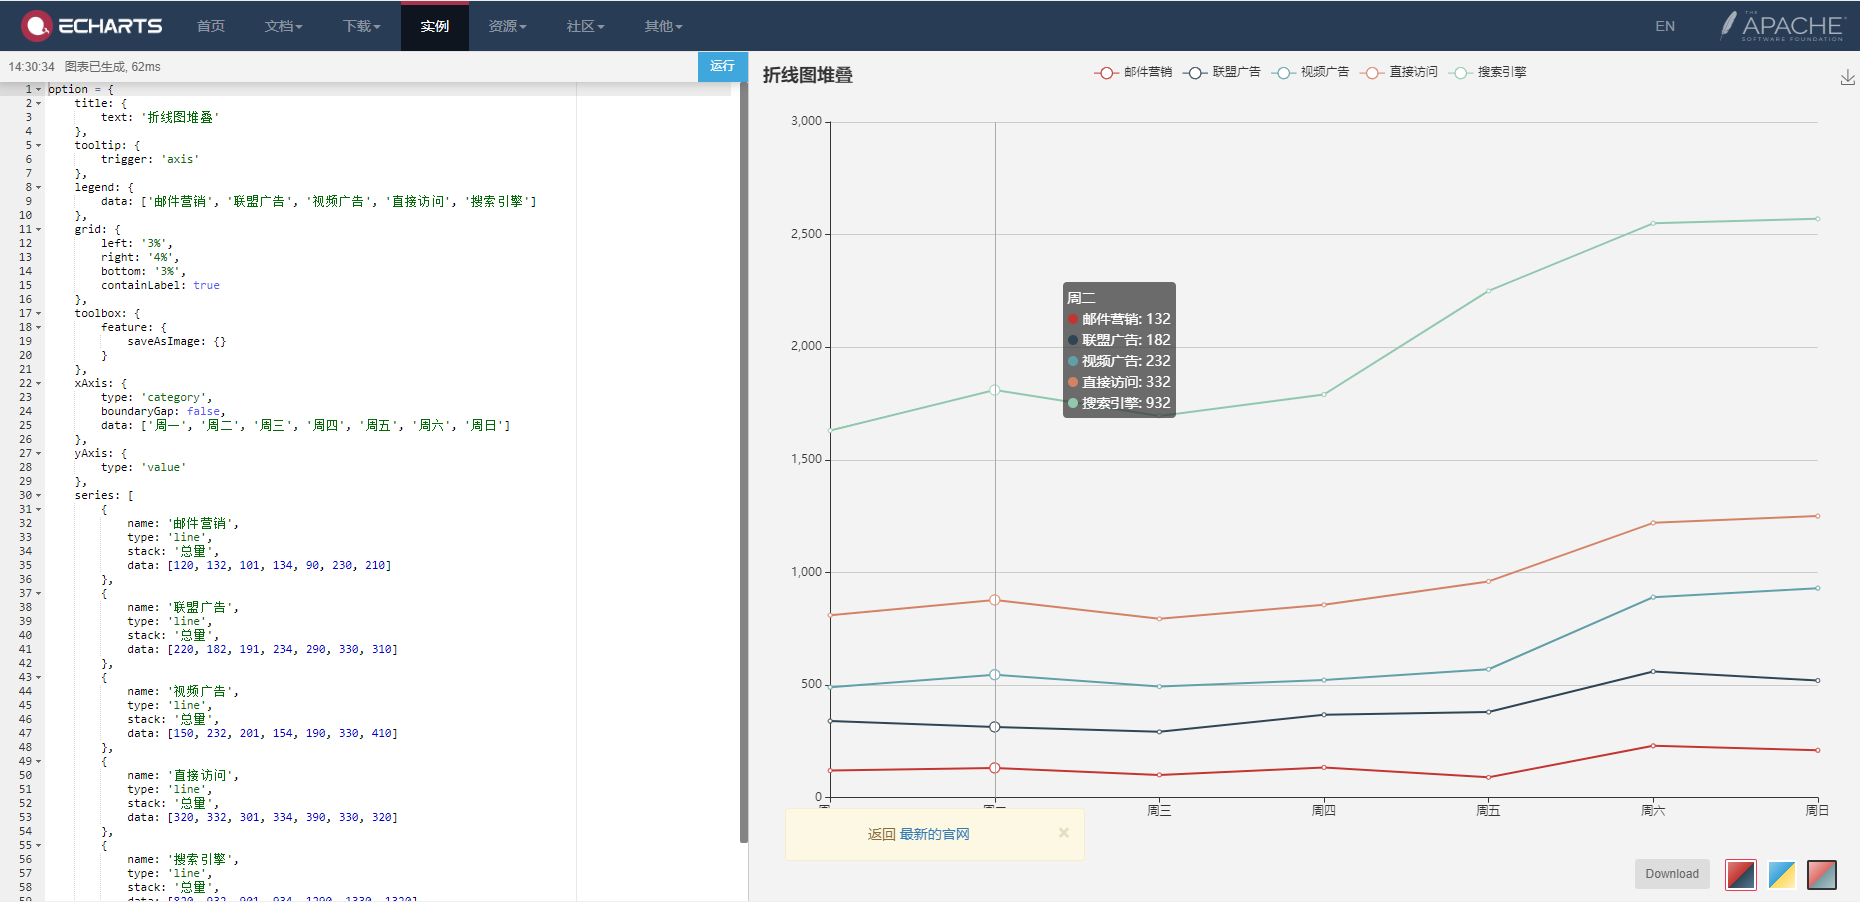Collapse the series array fold on line 30
This screenshot has width=1860, height=902.
click(x=39, y=495)
